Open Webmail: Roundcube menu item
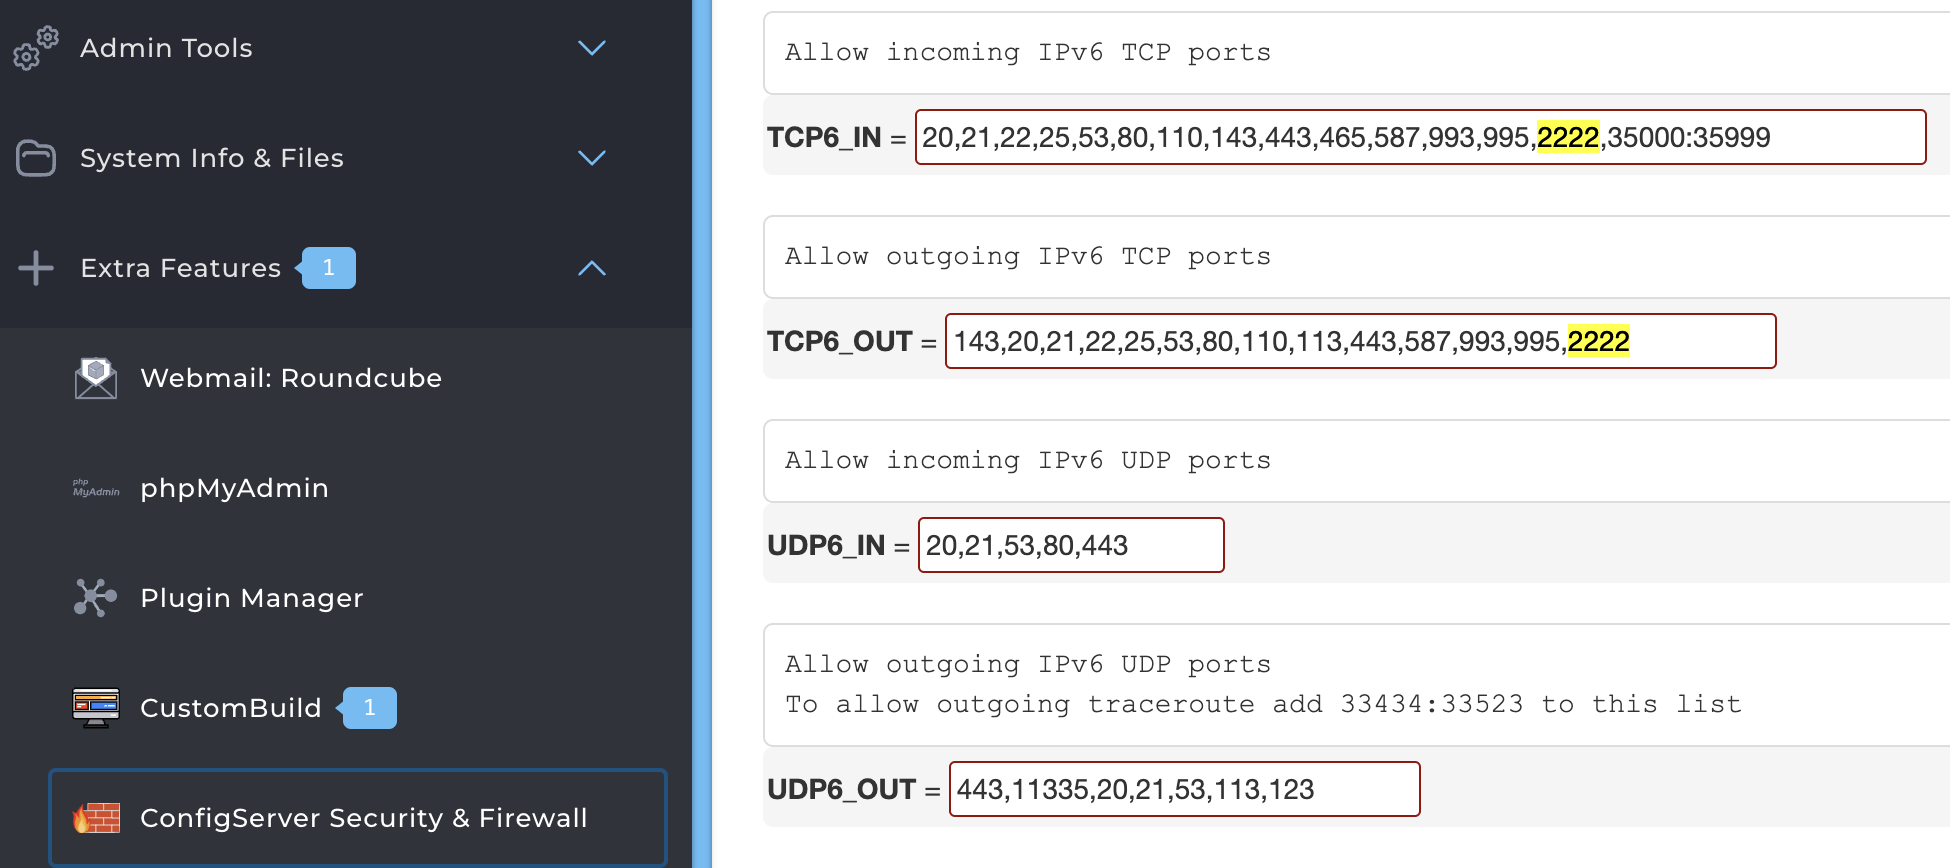The height and width of the screenshot is (868, 1950). (291, 378)
